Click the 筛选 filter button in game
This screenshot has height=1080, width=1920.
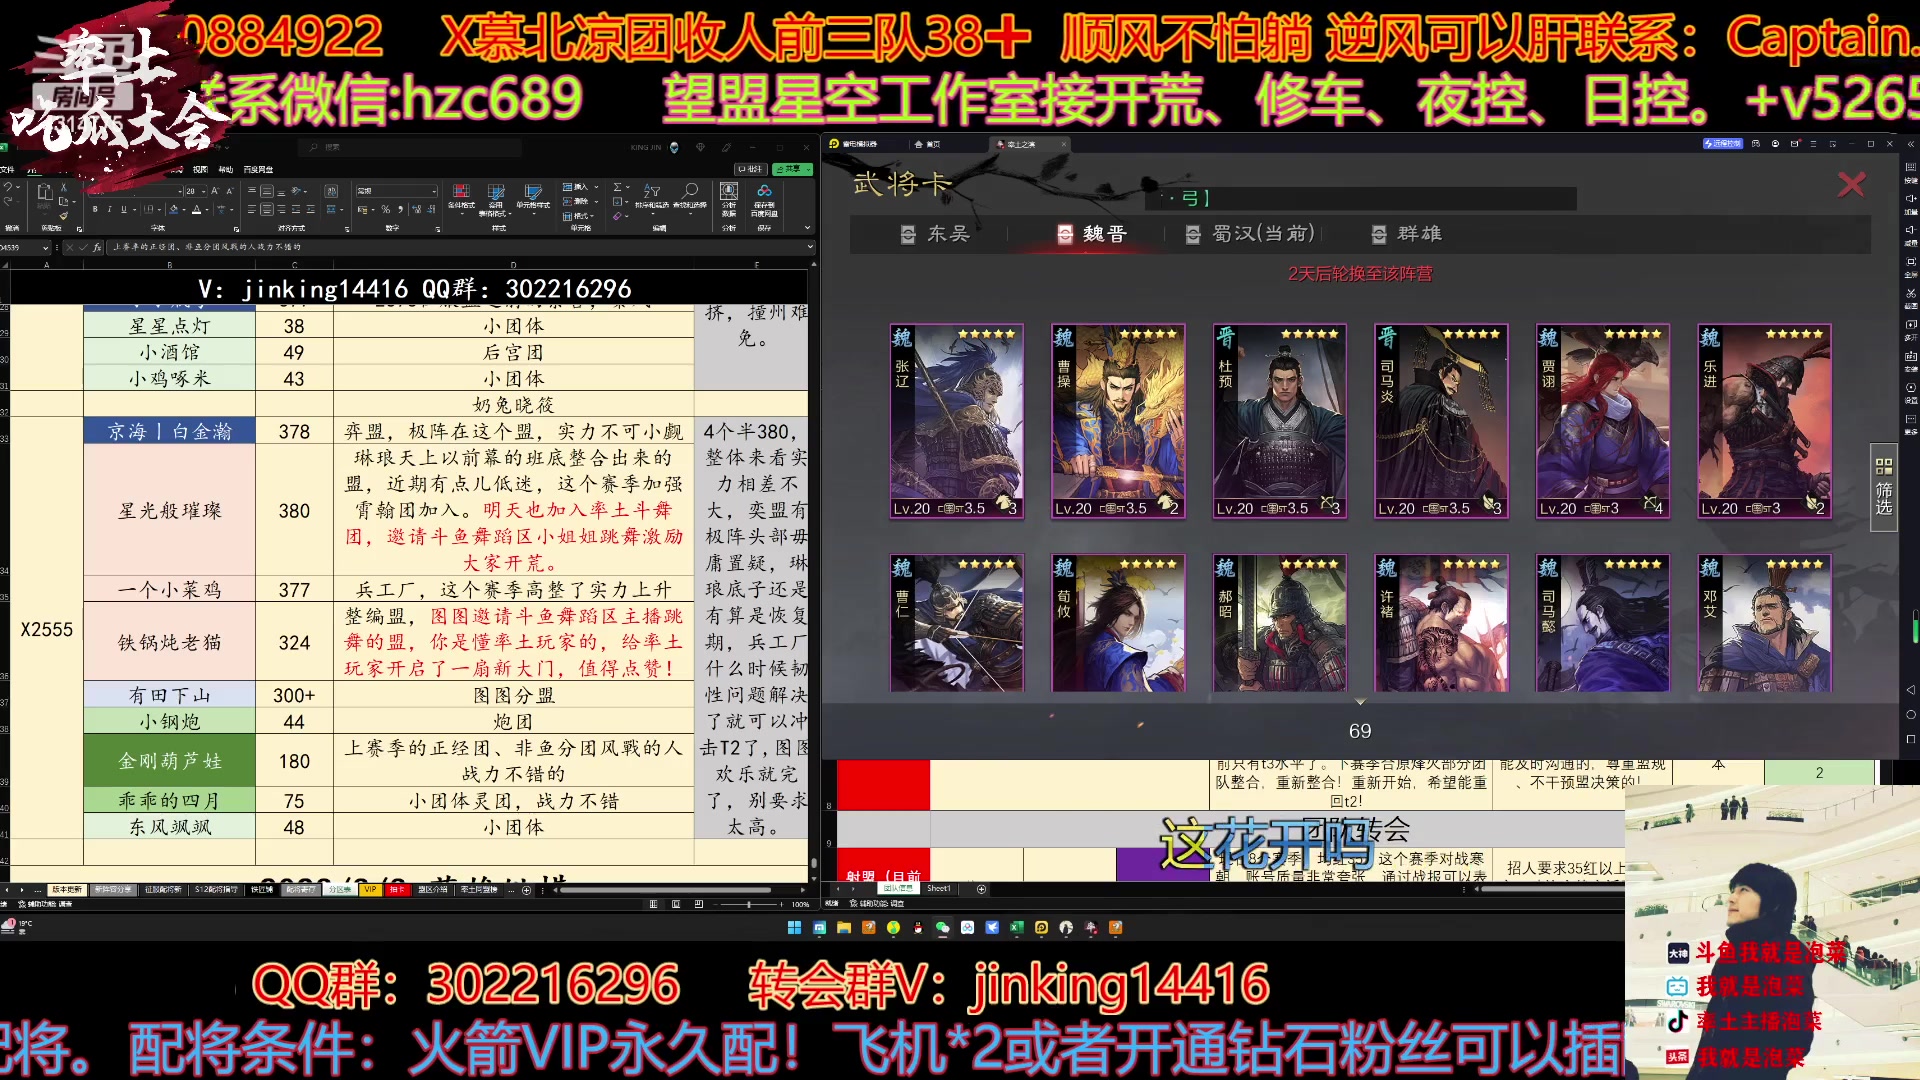(x=1884, y=487)
